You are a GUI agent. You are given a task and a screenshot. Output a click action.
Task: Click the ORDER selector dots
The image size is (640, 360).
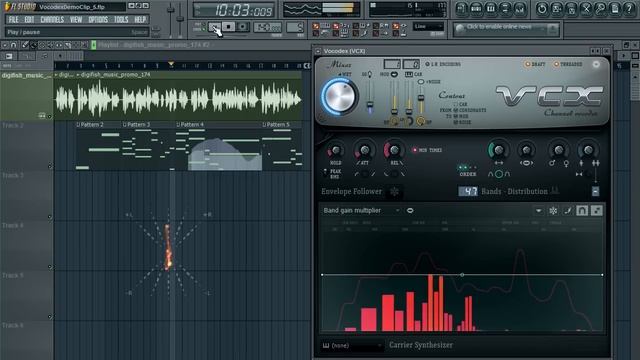click(x=467, y=167)
